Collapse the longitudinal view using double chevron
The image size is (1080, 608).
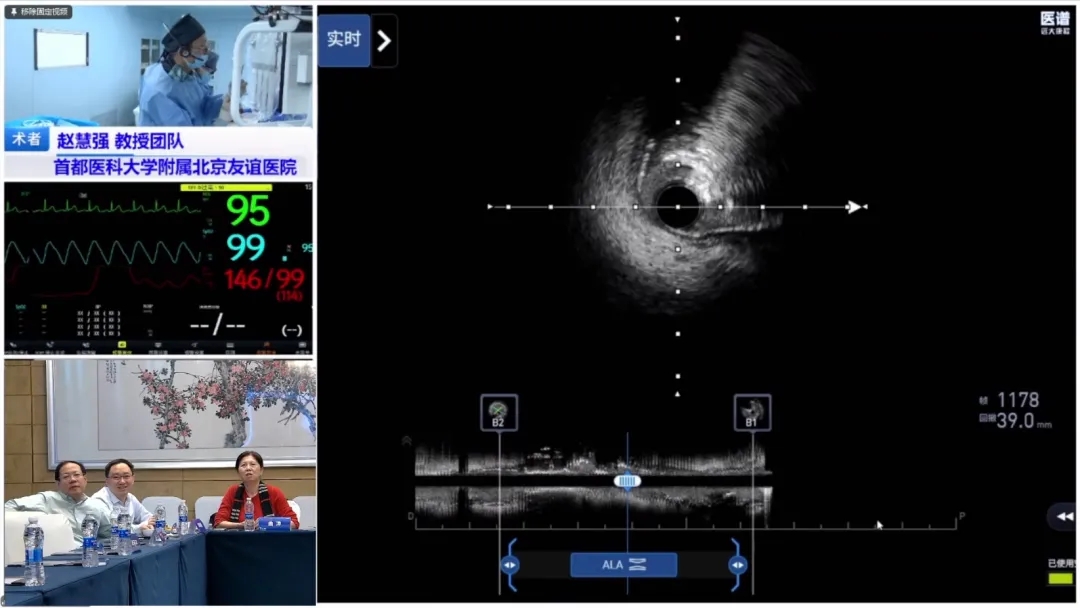click(x=1064, y=517)
